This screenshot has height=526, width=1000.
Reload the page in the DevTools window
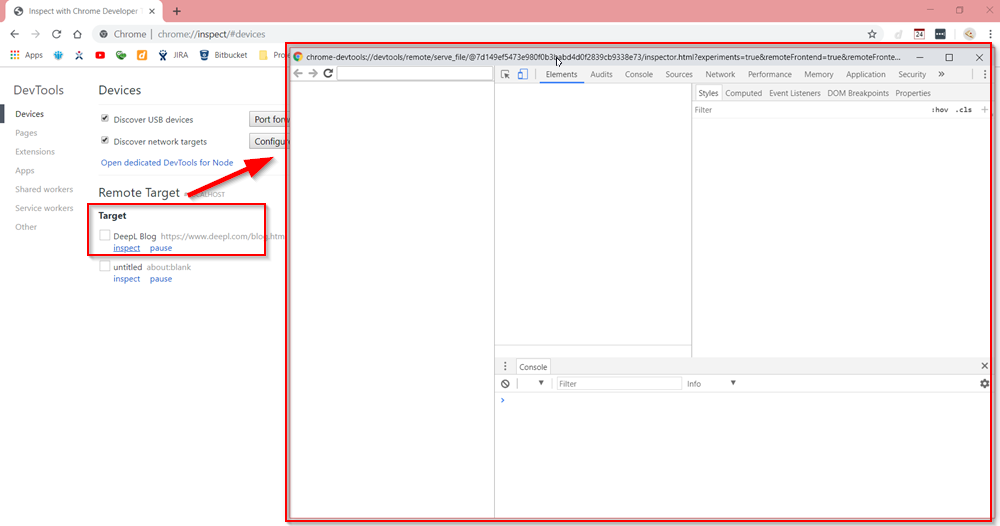(328, 73)
